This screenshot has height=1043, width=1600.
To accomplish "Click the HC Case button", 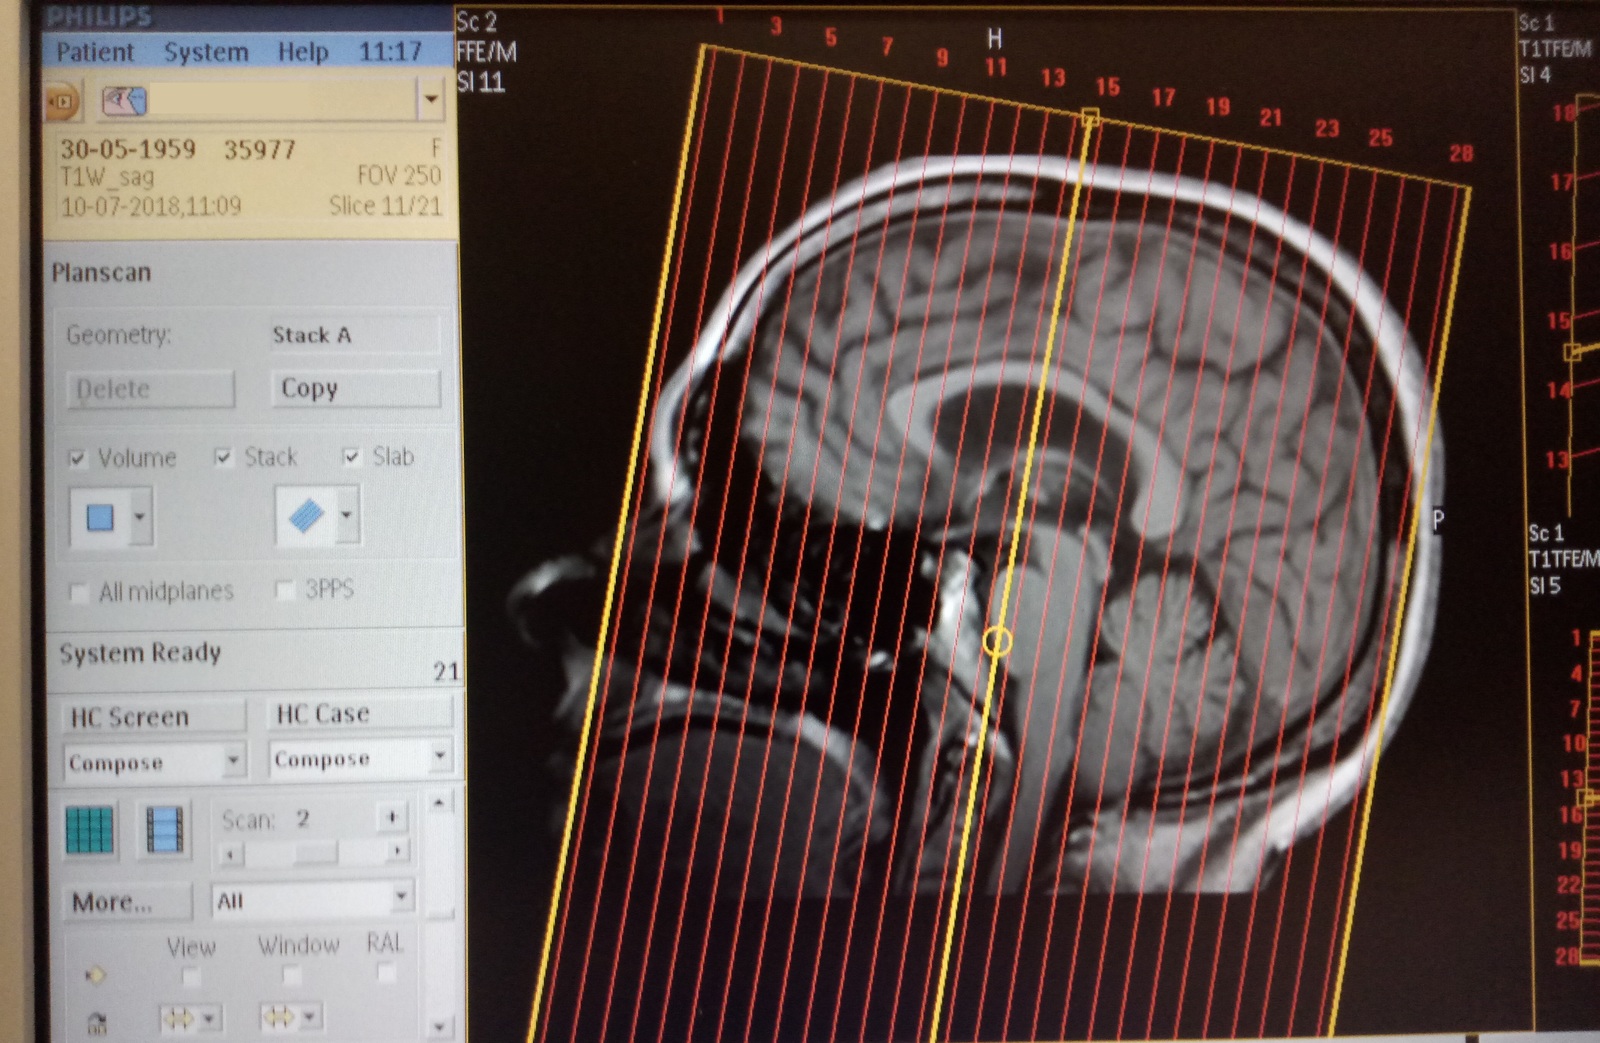I will 360,714.
